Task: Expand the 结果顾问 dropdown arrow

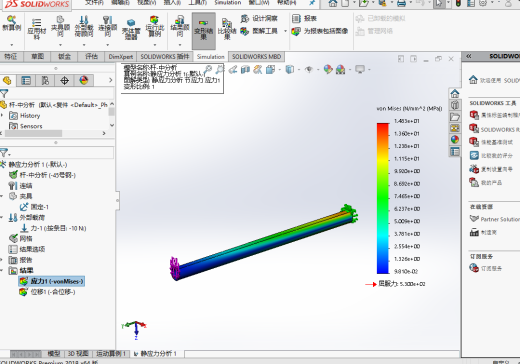Action: [180, 45]
